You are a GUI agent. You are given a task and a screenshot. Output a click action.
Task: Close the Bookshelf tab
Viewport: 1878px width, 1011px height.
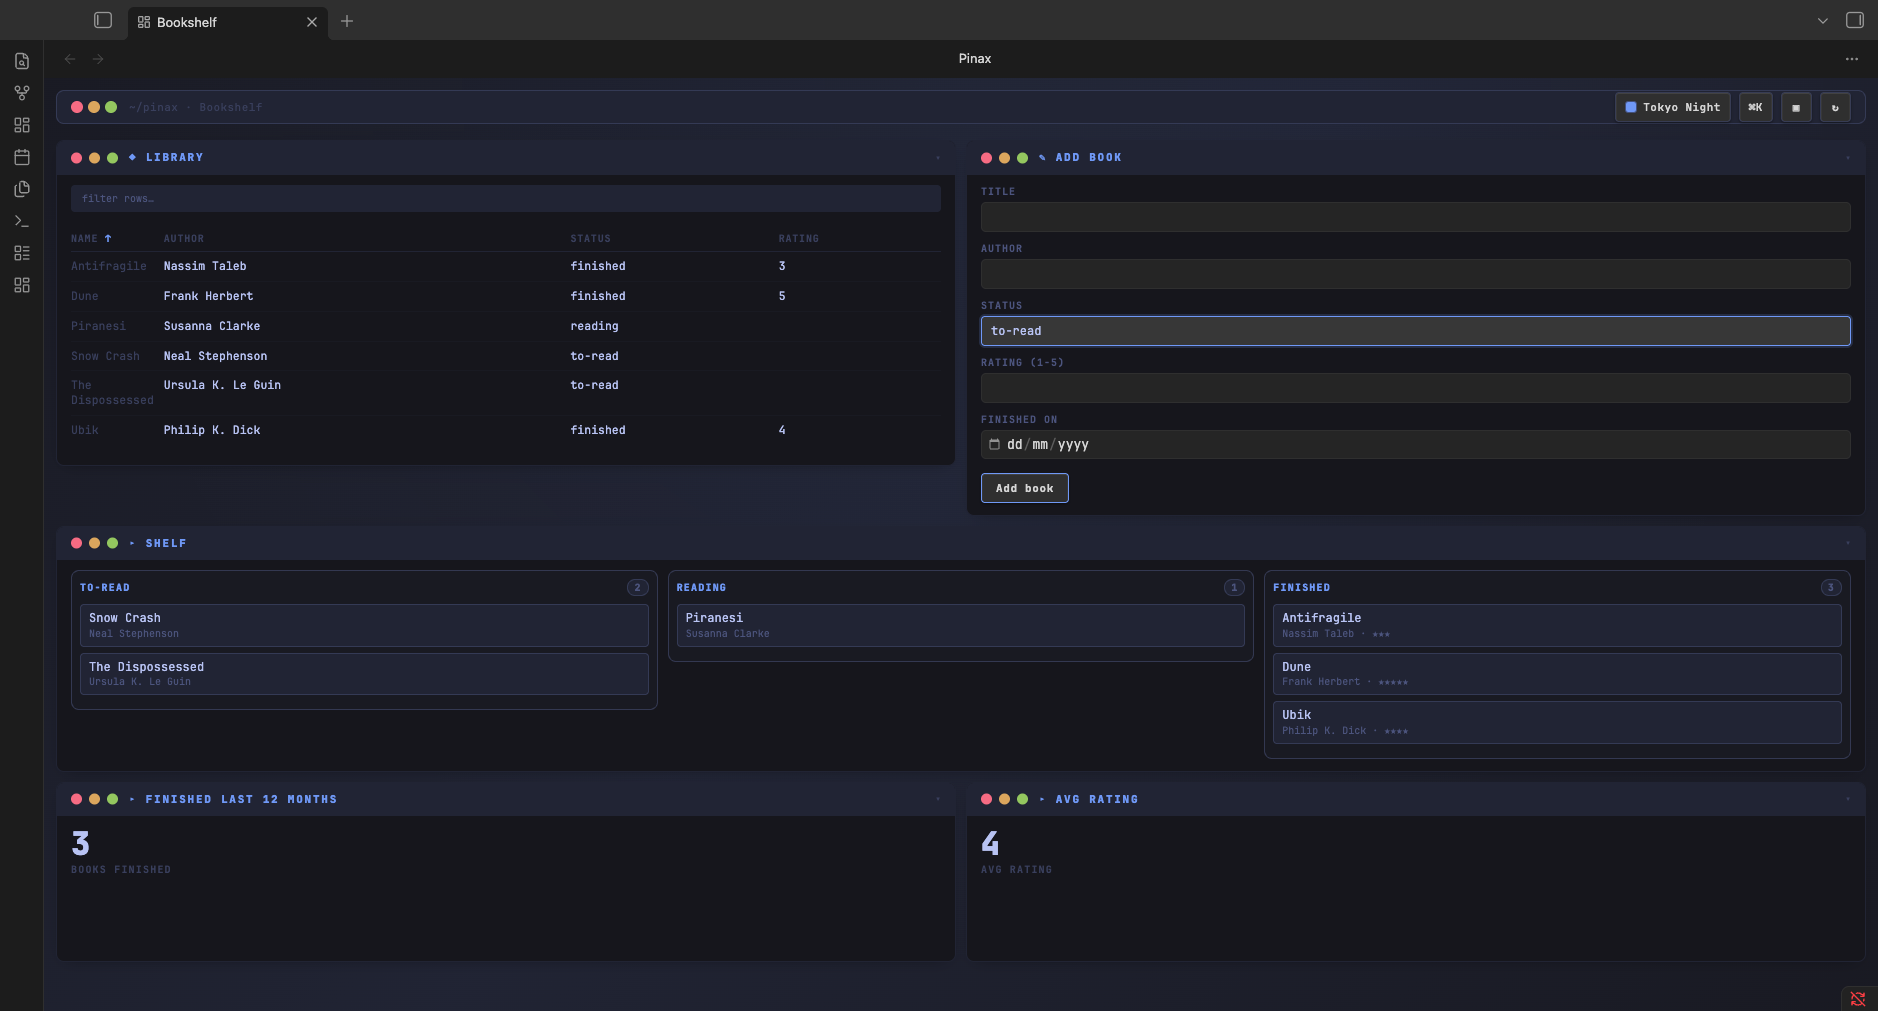coord(312,22)
